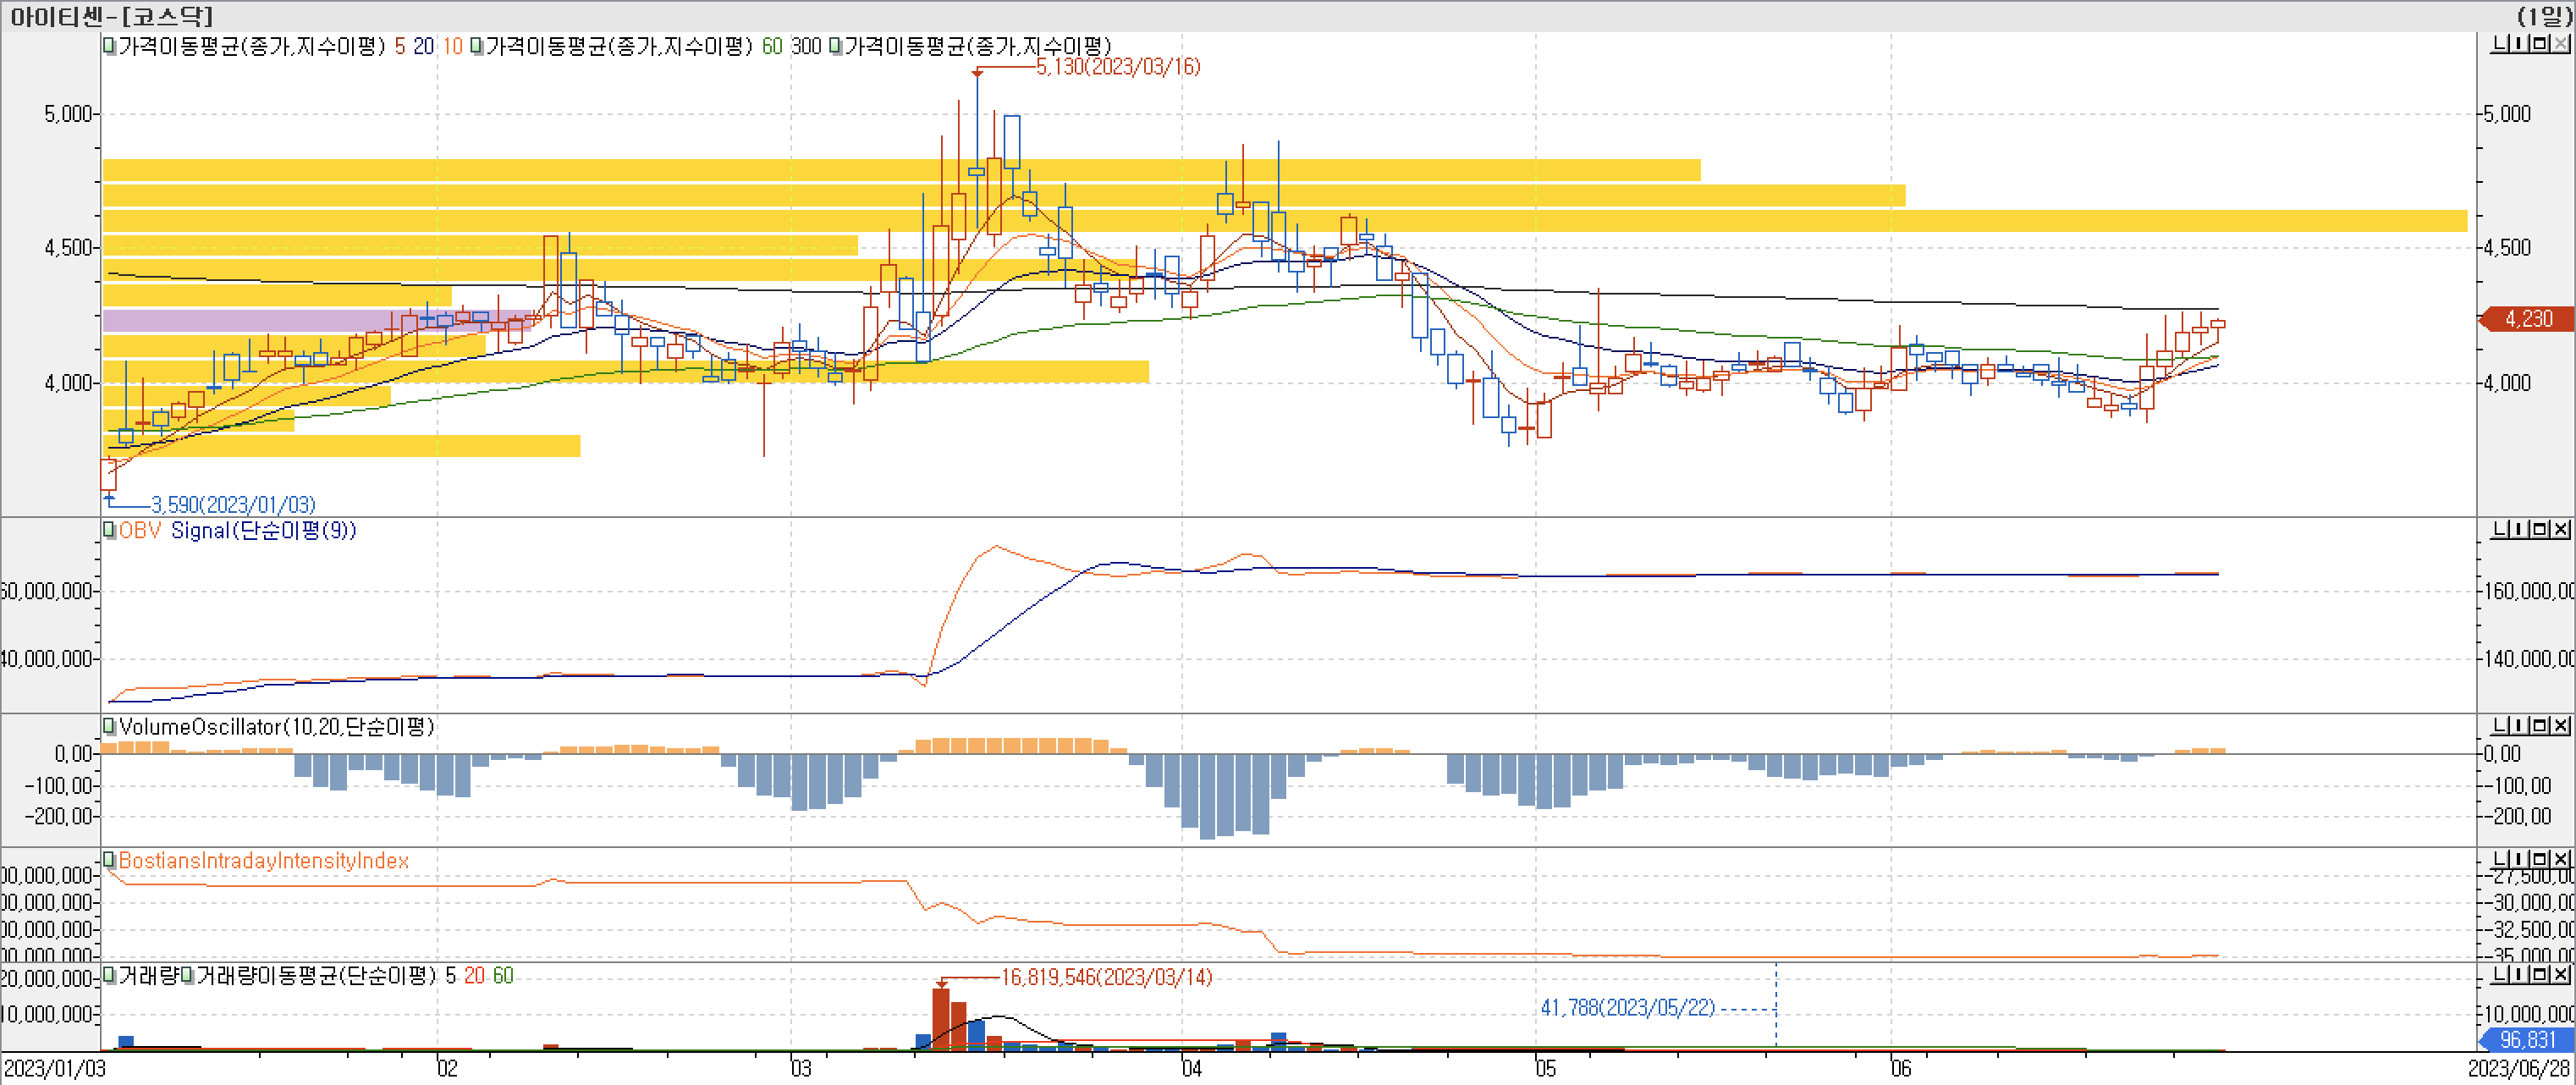Image resolution: width=2576 pixels, height=1085 pixels.
Task: Click the 5,130(2023/03/16) high price marker
Action: pyautogui.click(x=1117, y=67)
